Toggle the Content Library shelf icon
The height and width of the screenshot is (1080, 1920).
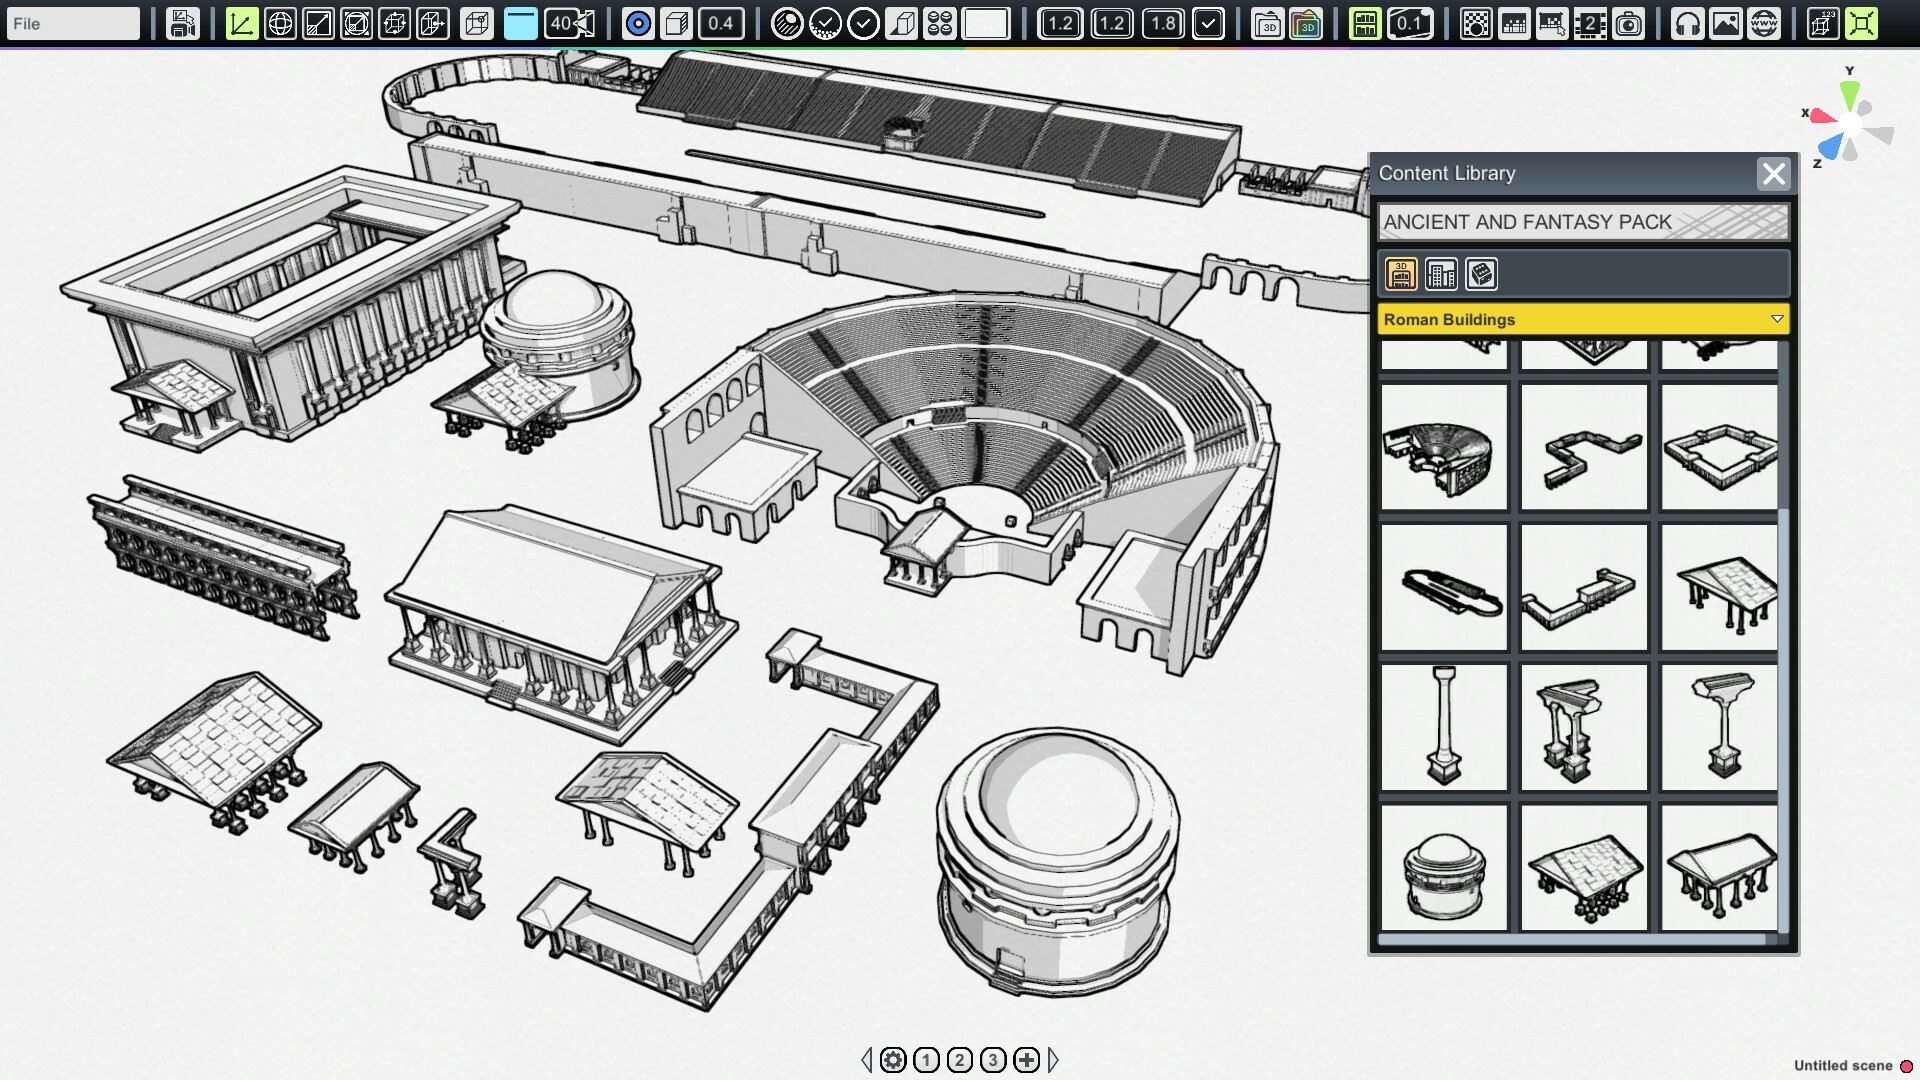click(x=1366, y=22)
